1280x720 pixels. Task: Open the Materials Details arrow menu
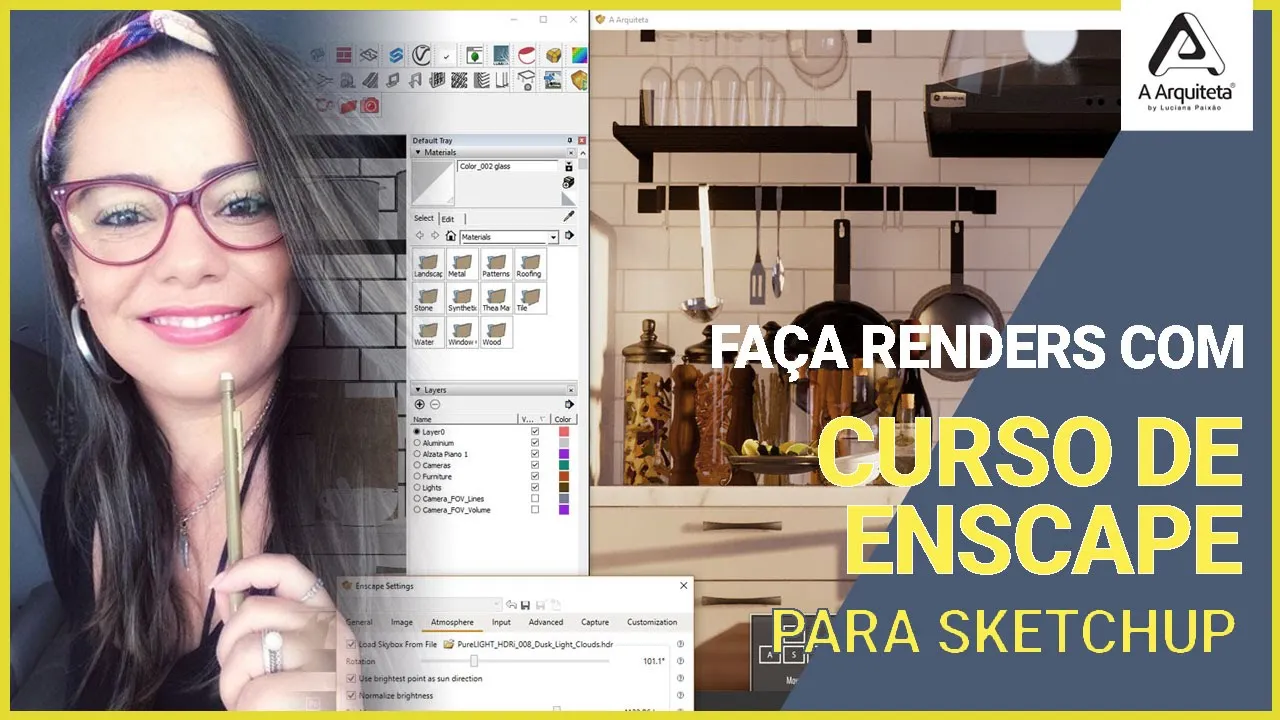(569, 236)
